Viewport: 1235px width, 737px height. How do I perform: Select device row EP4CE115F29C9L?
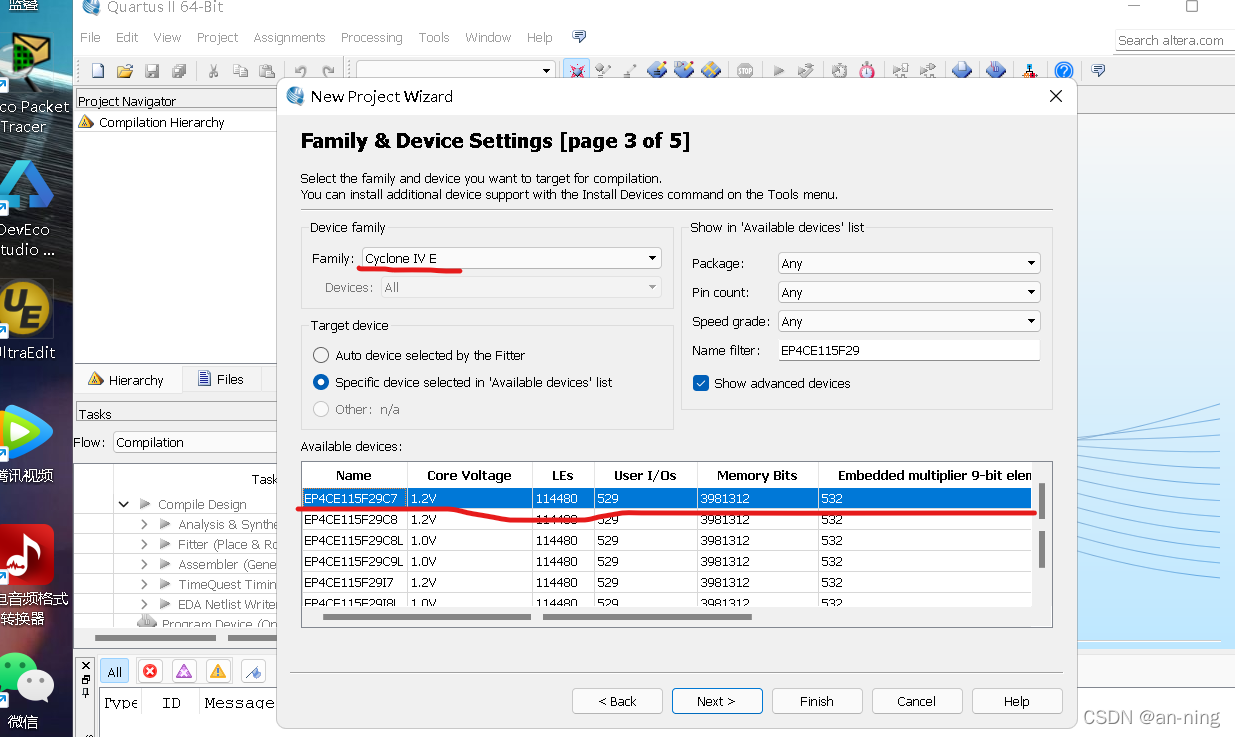[x=667, y=561]
